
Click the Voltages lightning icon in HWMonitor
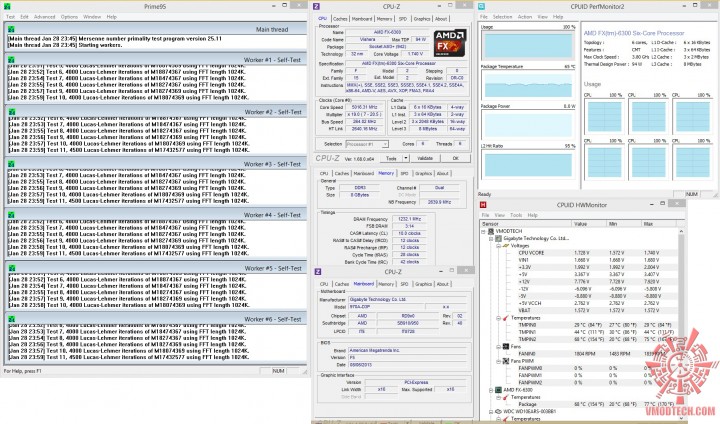tap(506, 246)
